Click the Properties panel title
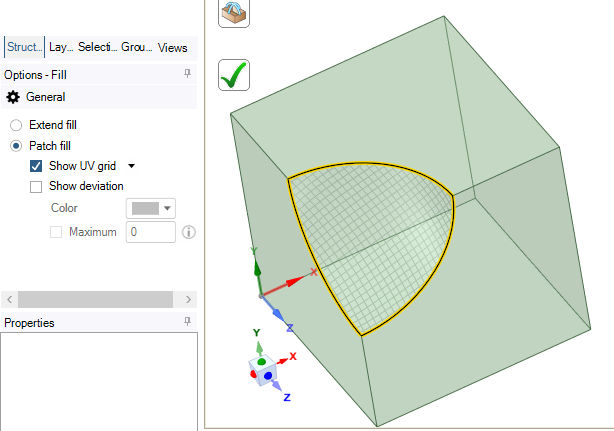The width and height of the screenshot is (614, 431). pyautogui.click(x=29, y=323)
